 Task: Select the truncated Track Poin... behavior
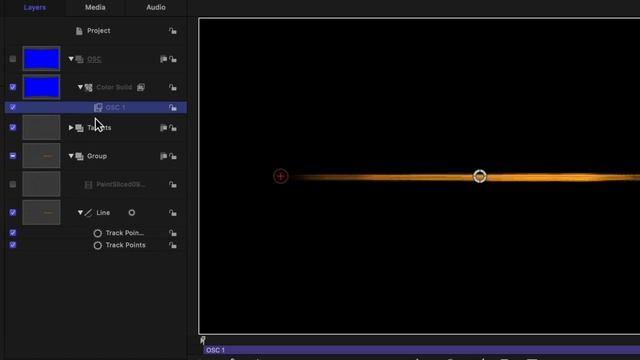[125, 233]
